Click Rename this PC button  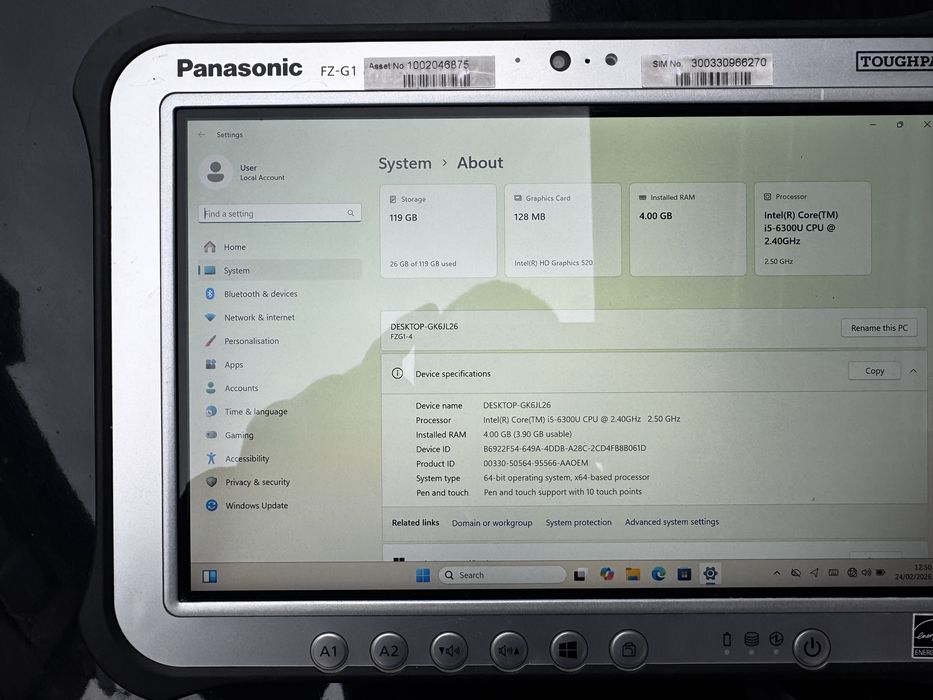pos(879,328)
